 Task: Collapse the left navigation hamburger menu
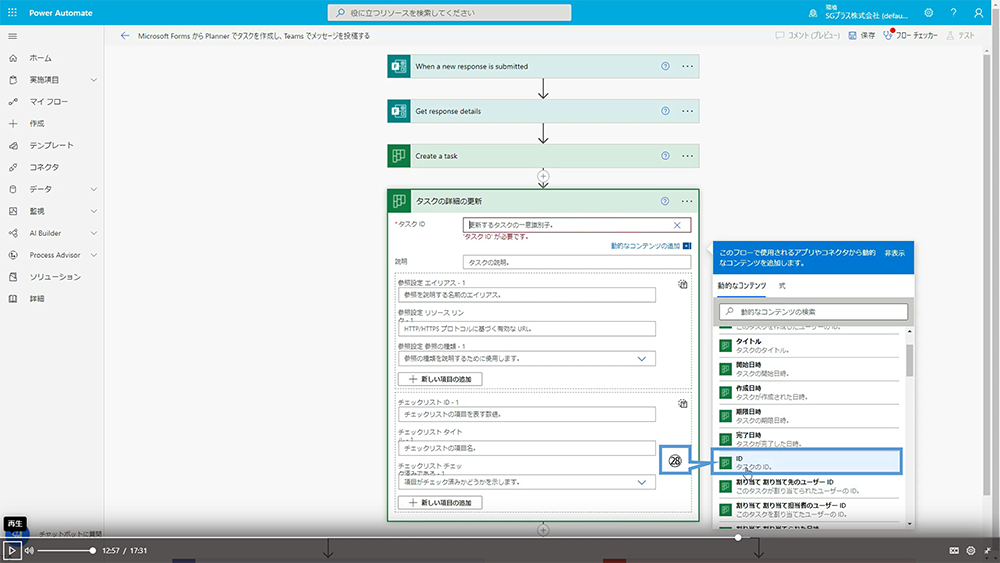(x=13, y=36)
